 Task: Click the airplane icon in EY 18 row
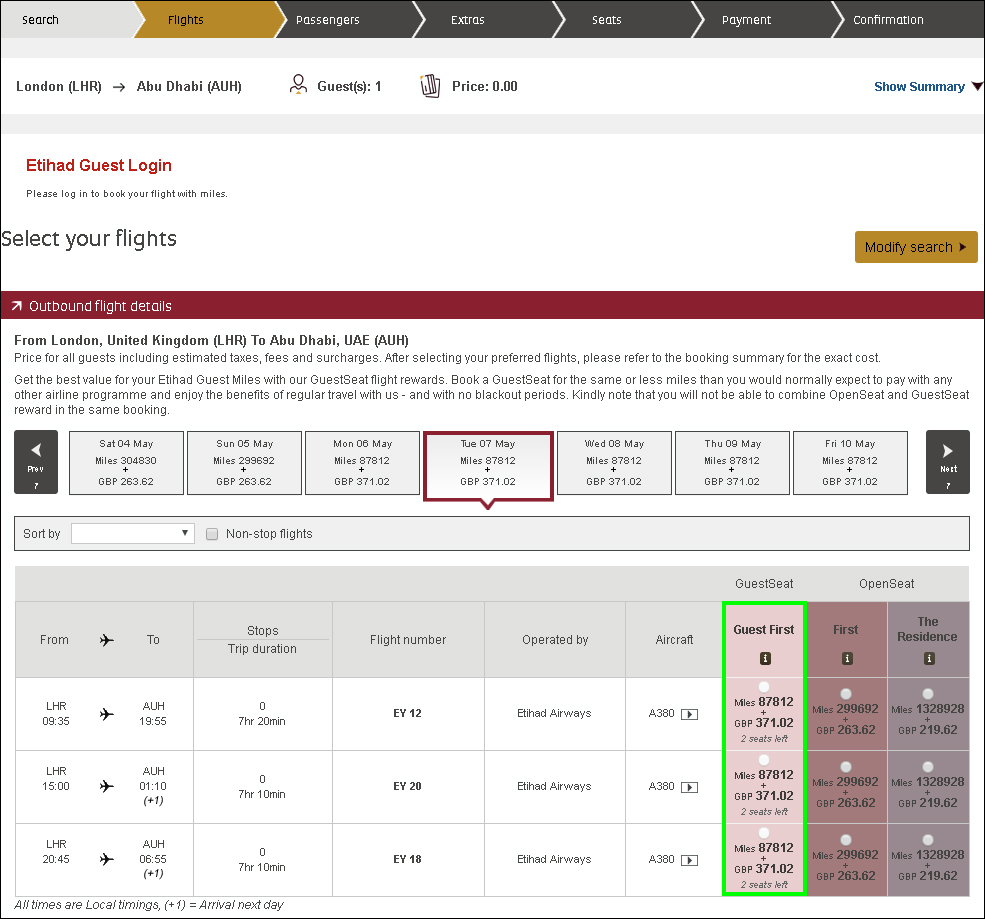coord(107,859)
